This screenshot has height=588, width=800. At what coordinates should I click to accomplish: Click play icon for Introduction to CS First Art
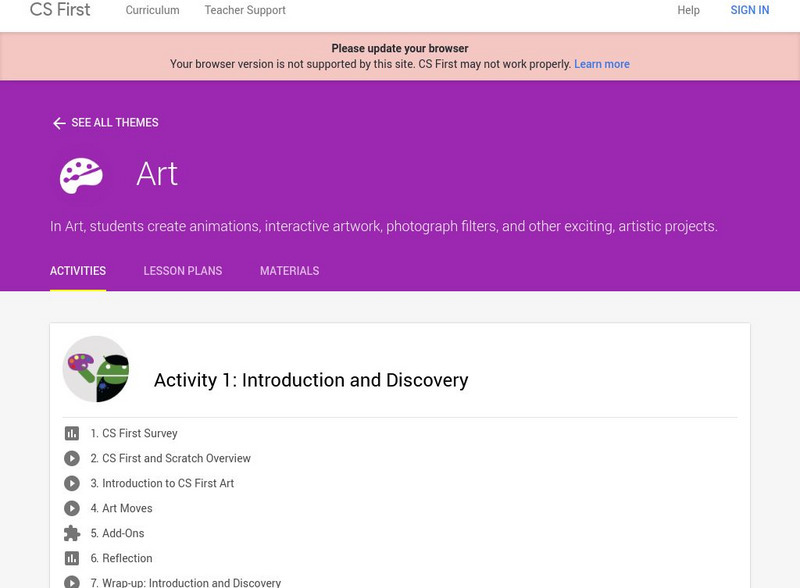72,483
